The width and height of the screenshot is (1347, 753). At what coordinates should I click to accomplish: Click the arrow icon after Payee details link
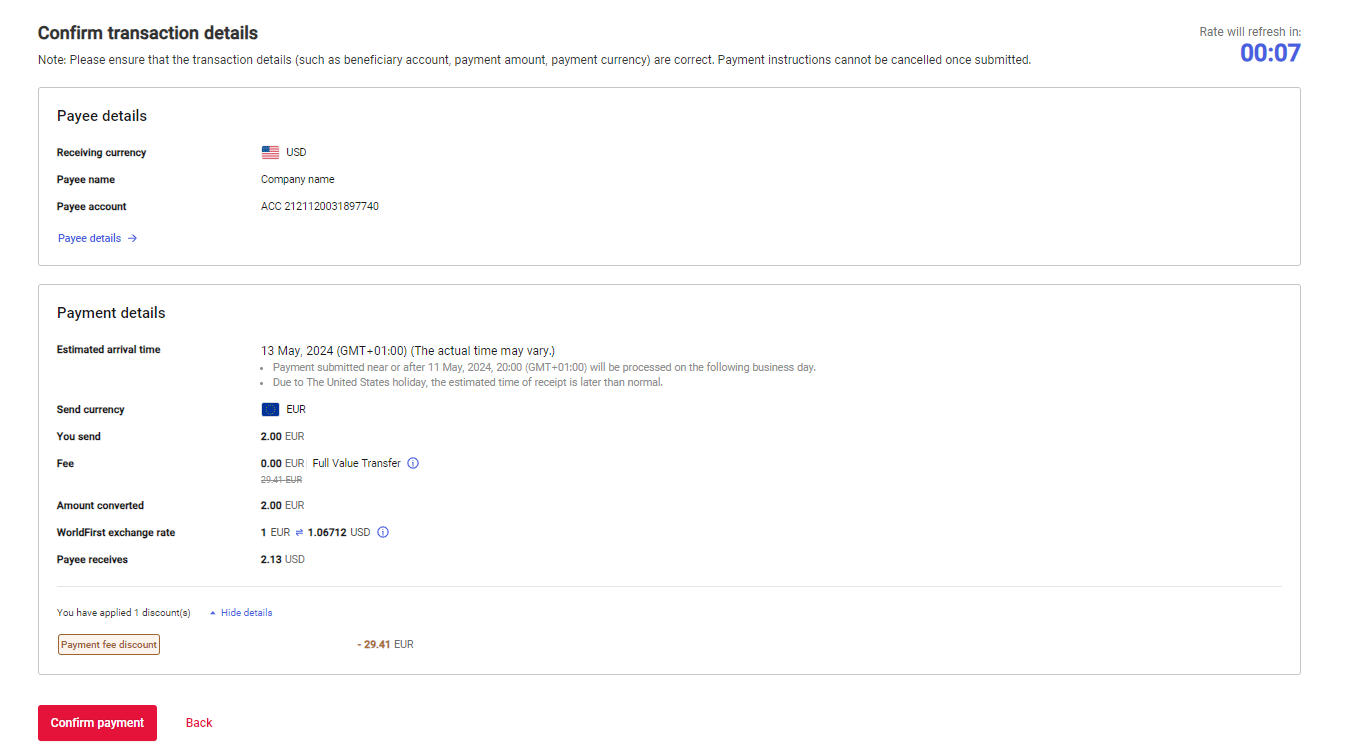[x=132, y=239]
